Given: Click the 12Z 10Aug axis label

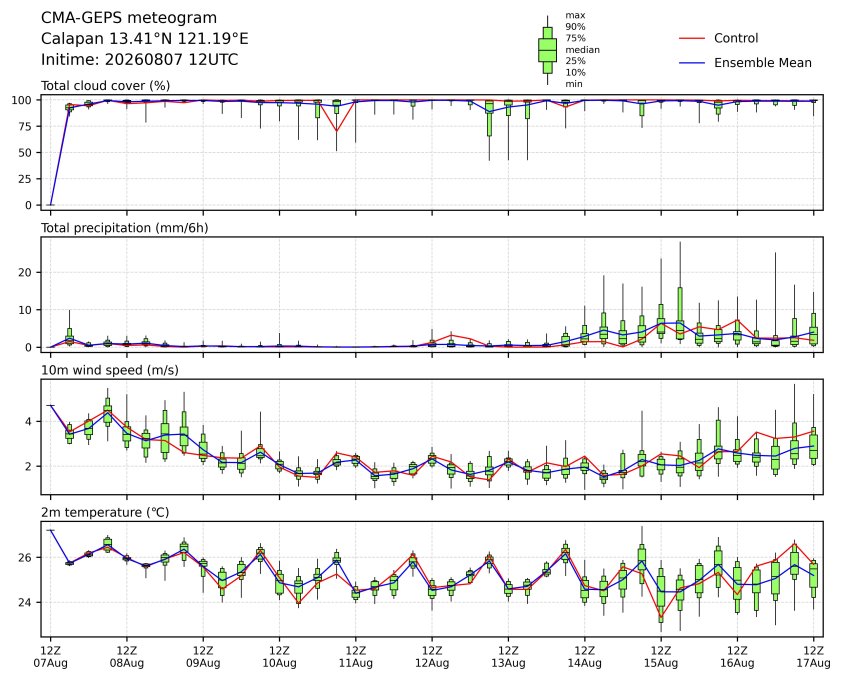Looking at the screenshot, I should 279,657.
